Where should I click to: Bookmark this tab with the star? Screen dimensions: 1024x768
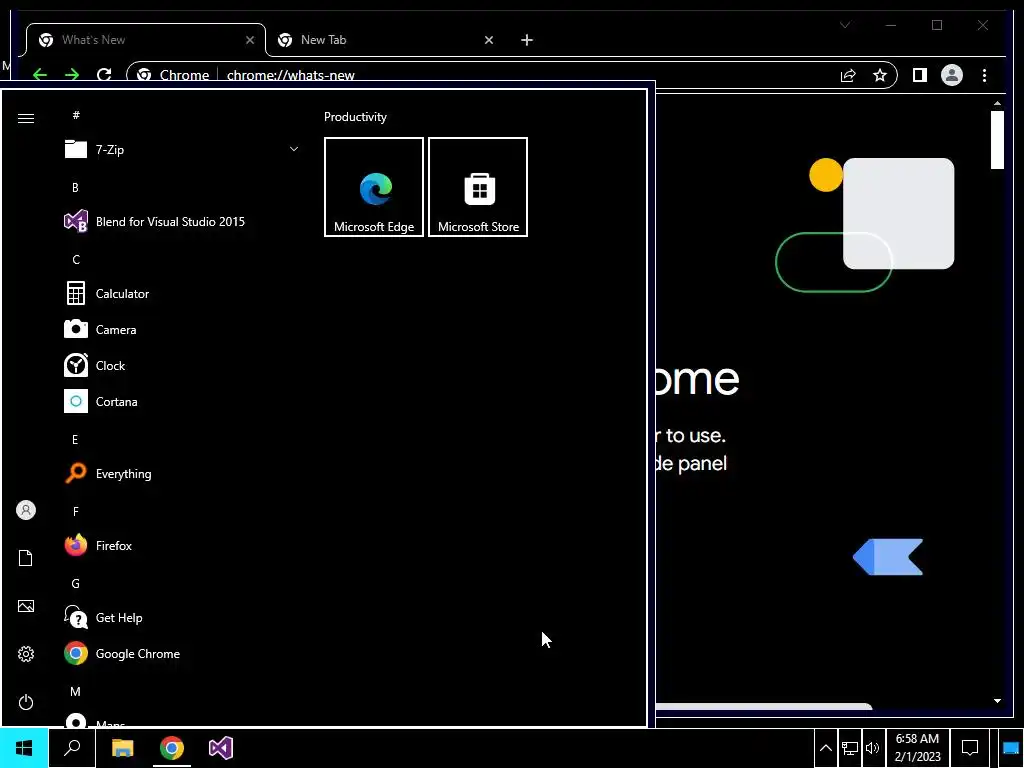(x=880, y=75)
